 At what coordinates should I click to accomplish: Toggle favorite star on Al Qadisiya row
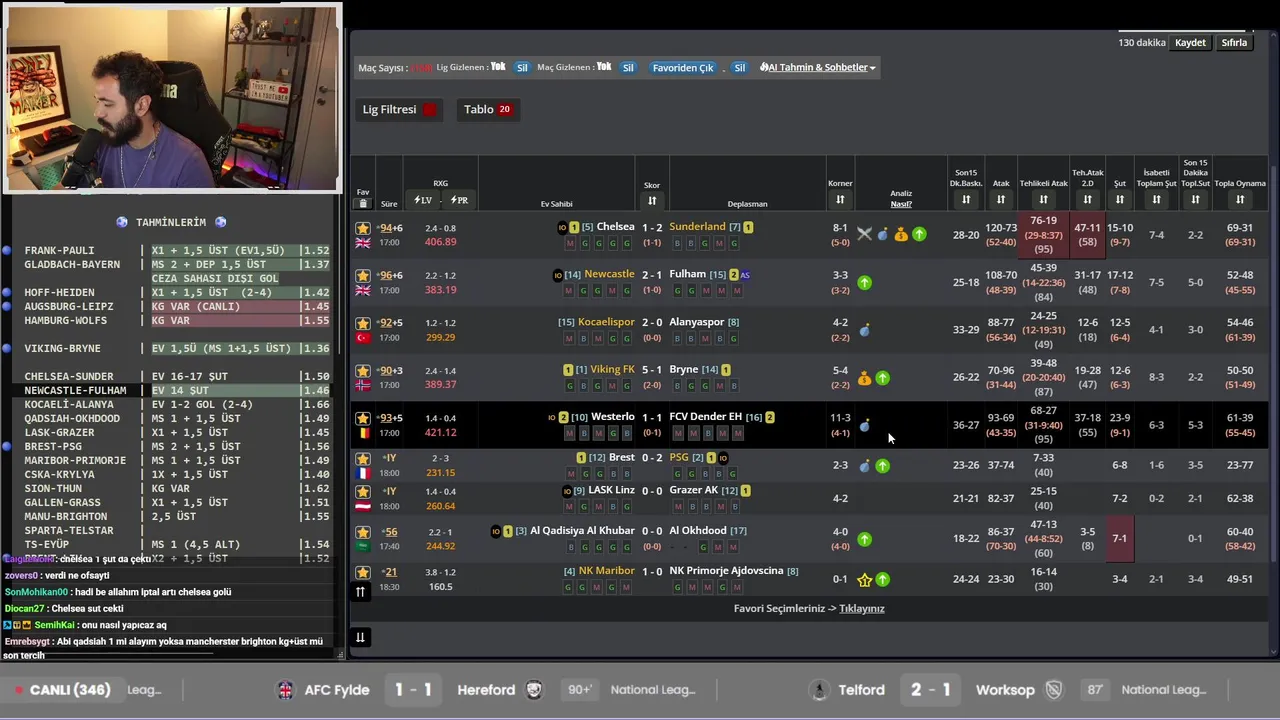point(362,532)
